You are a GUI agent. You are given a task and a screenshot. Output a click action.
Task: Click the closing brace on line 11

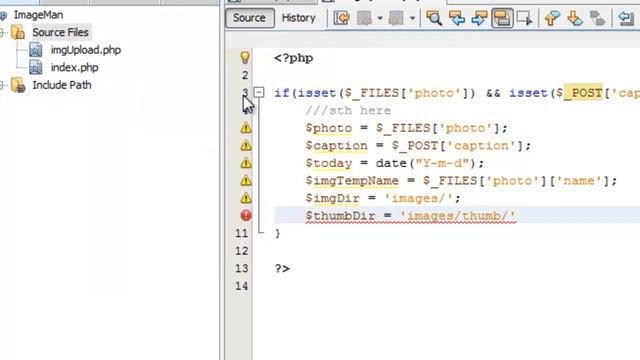[x=278, y=233]
